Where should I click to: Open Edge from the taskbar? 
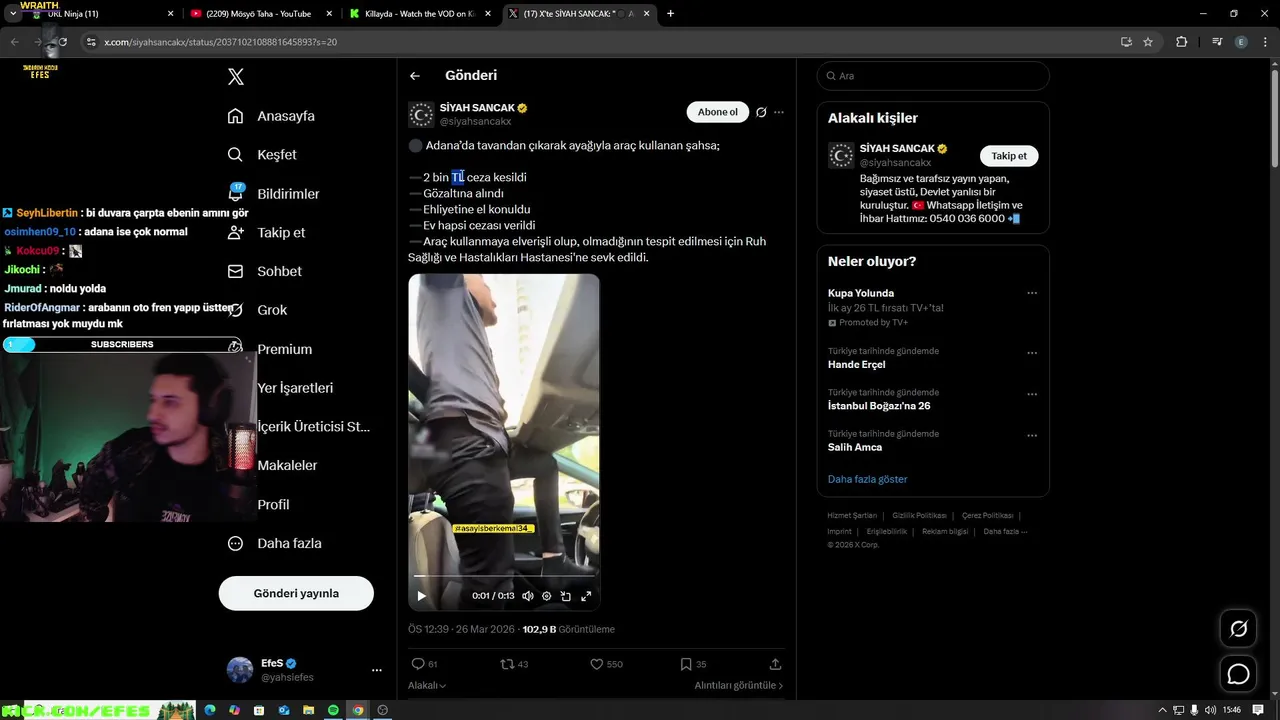[x=210, y=710]
